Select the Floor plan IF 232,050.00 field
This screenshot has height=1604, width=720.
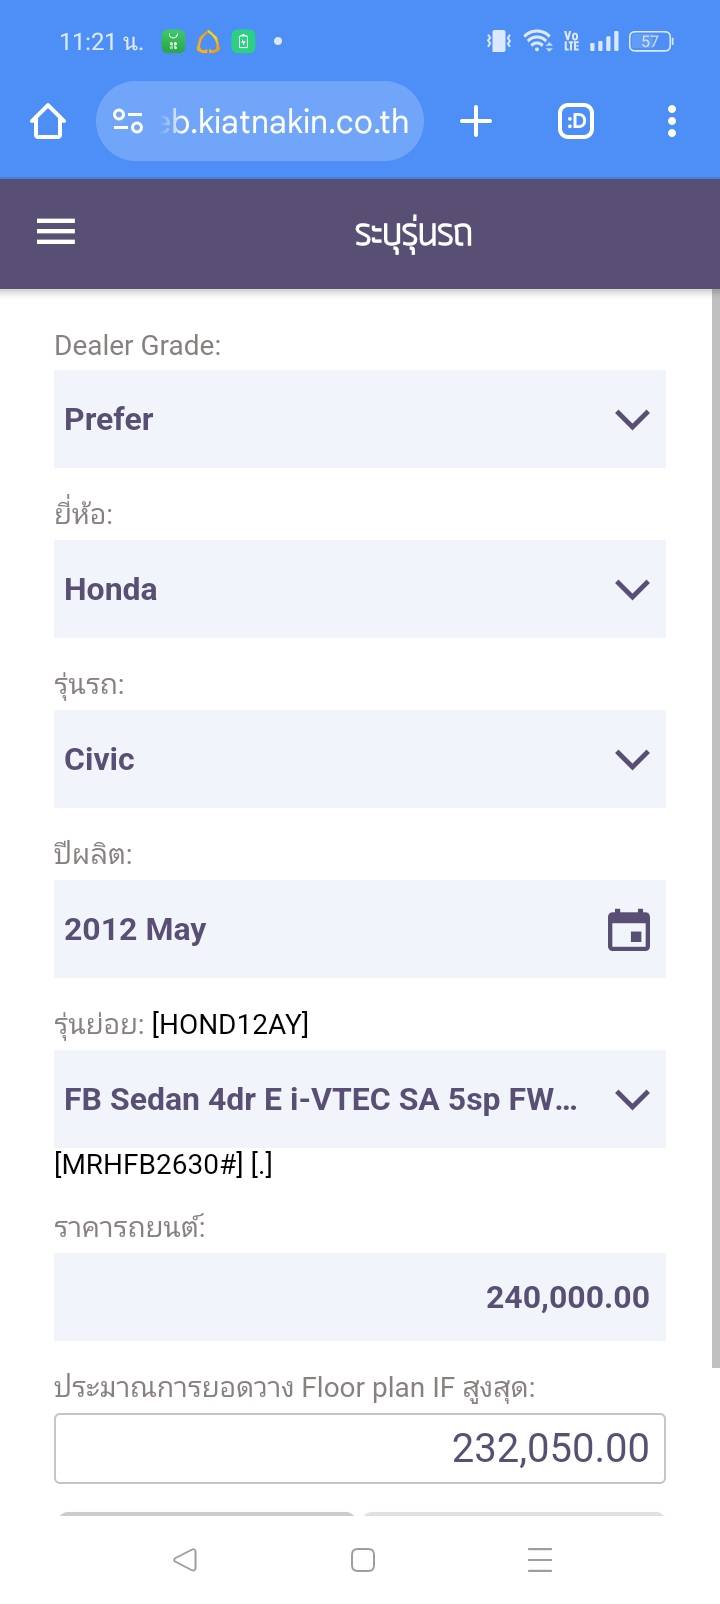[359, 1448]
